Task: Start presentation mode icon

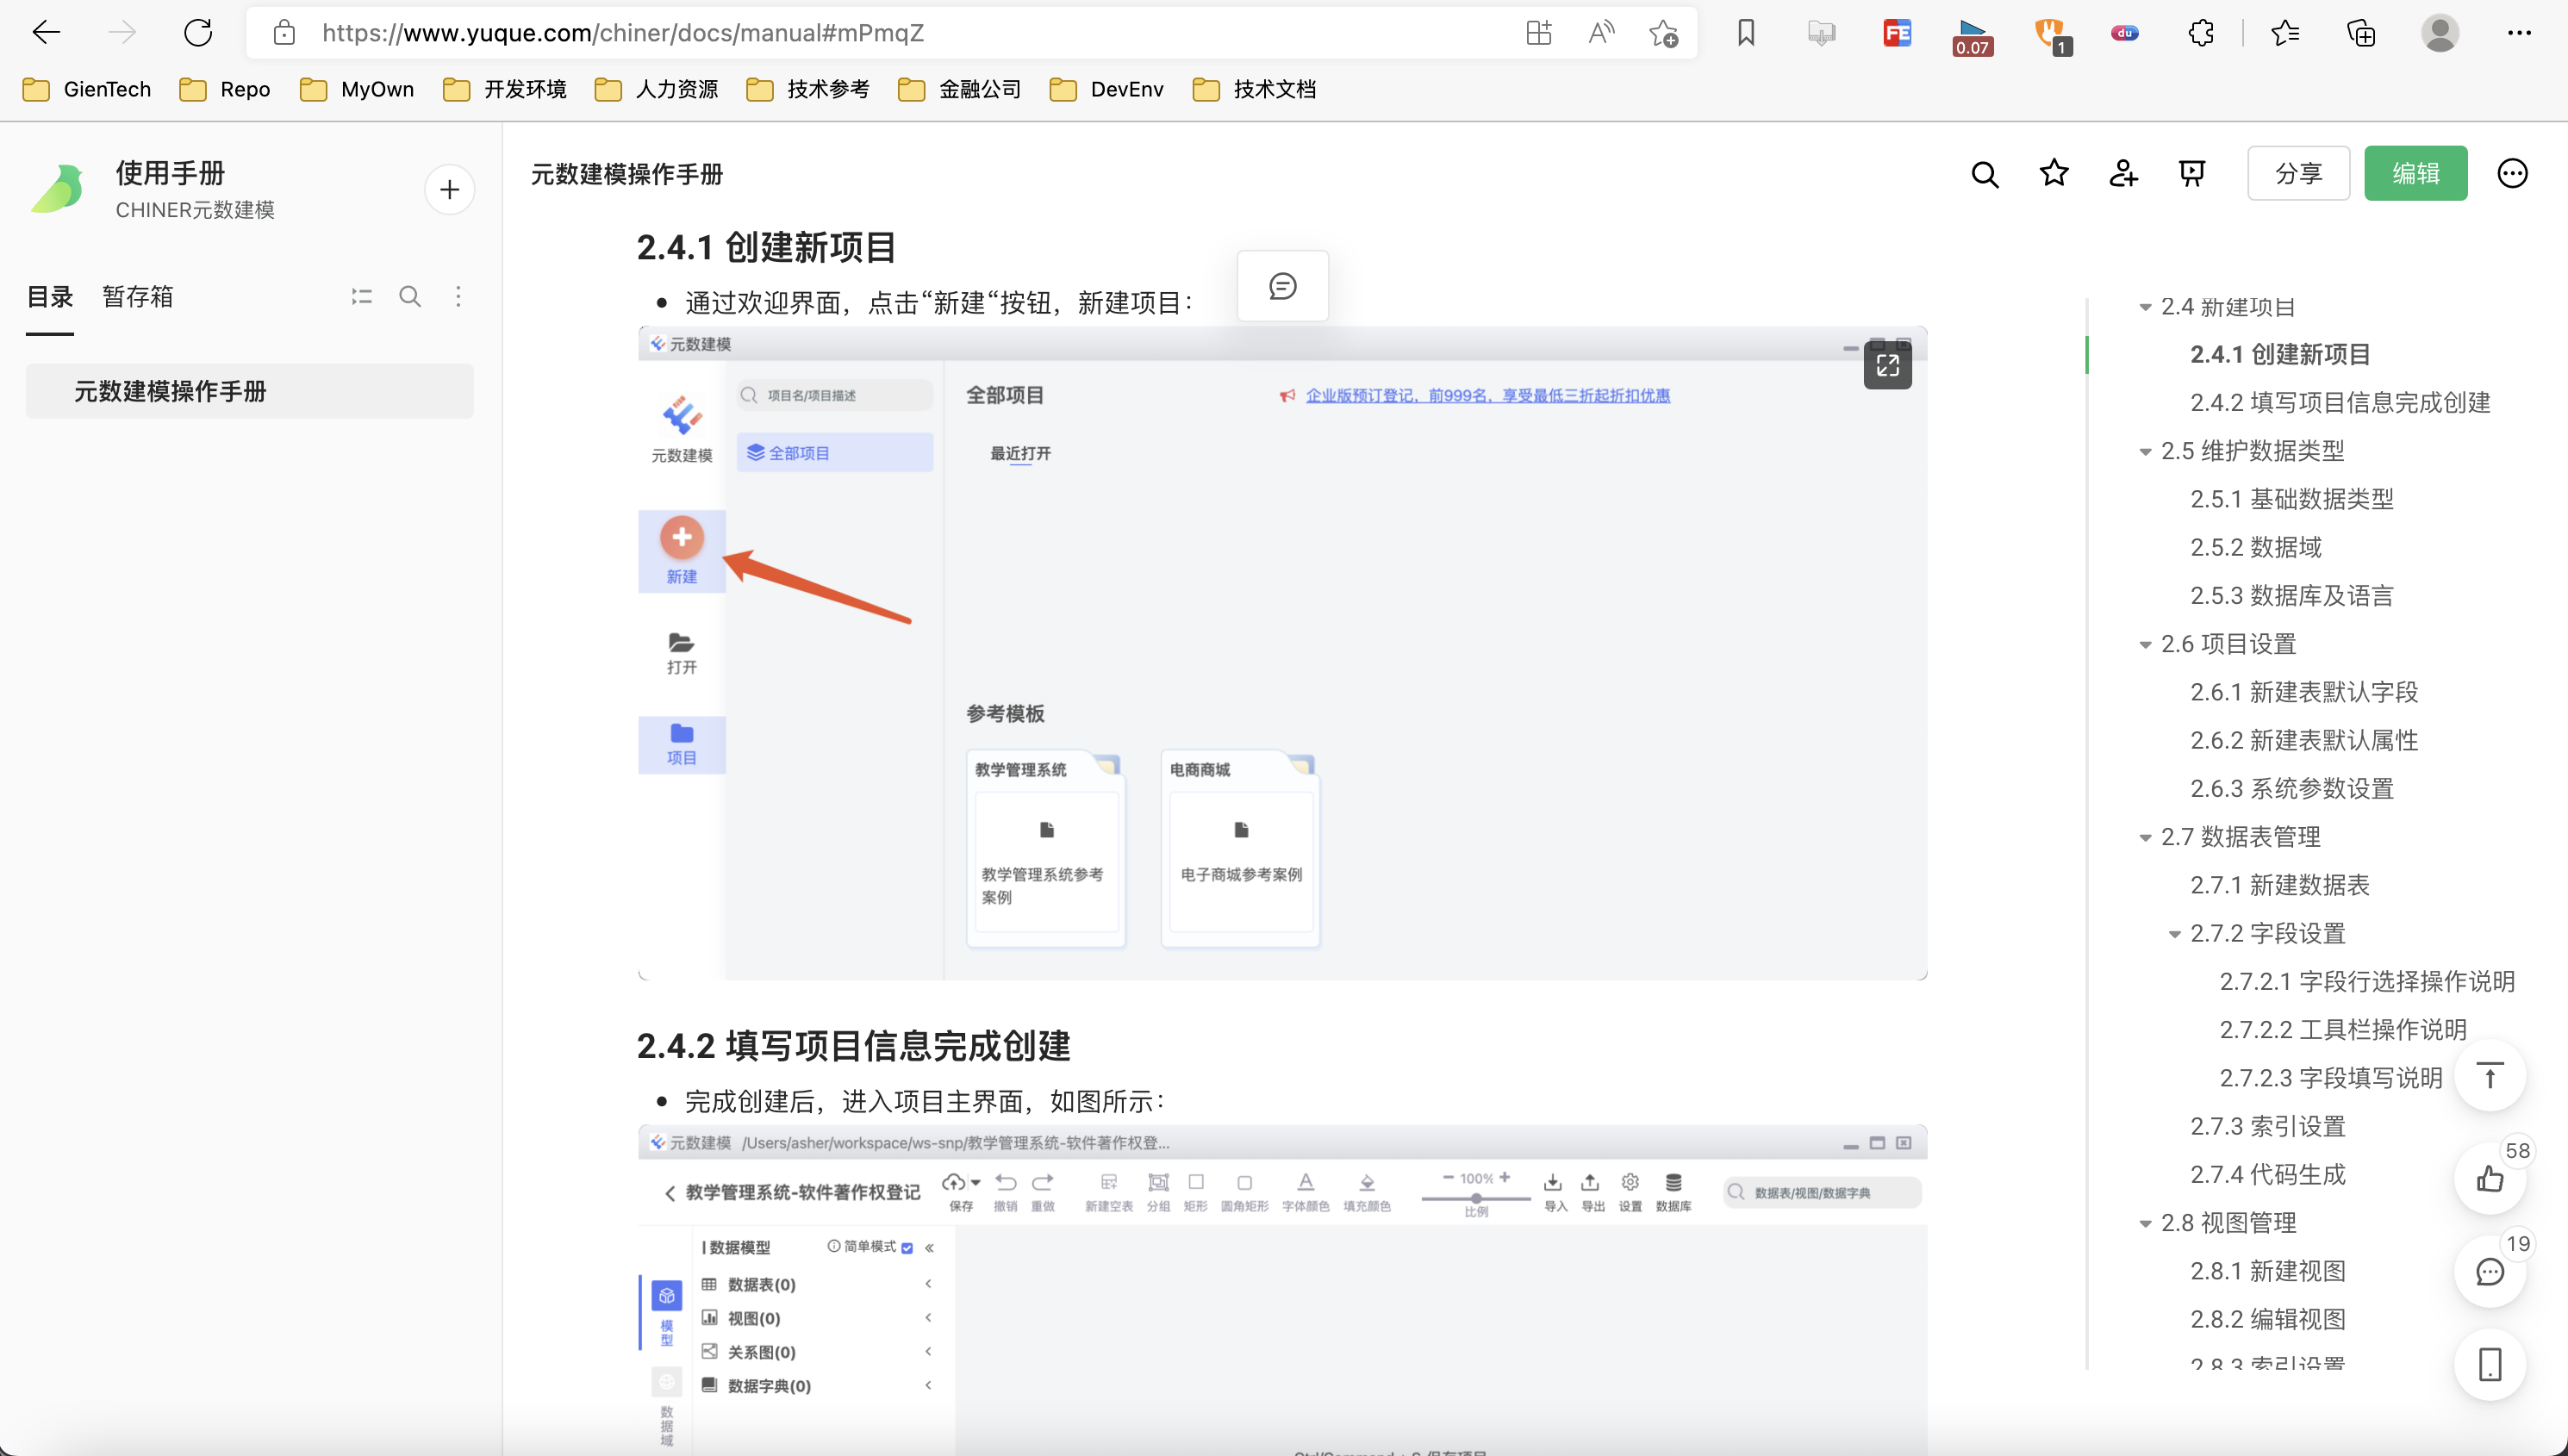Action: (2192, 174)
